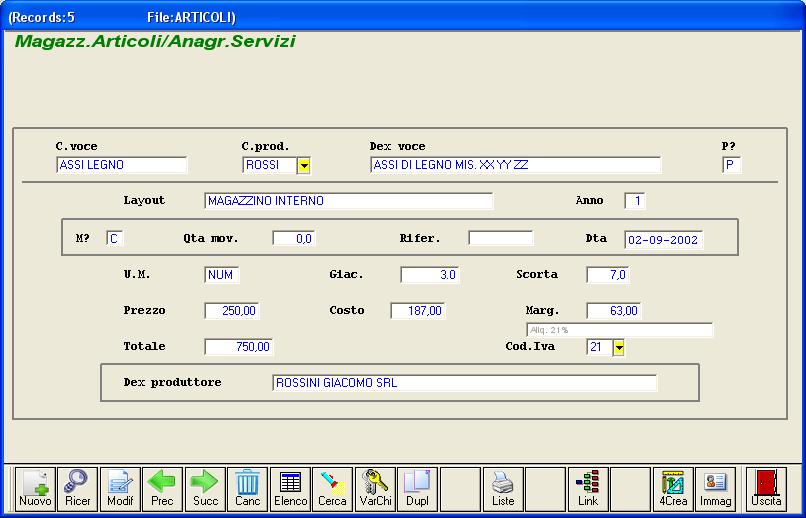
Task: Click the Dex produttore label
Action: pos(172,382)
